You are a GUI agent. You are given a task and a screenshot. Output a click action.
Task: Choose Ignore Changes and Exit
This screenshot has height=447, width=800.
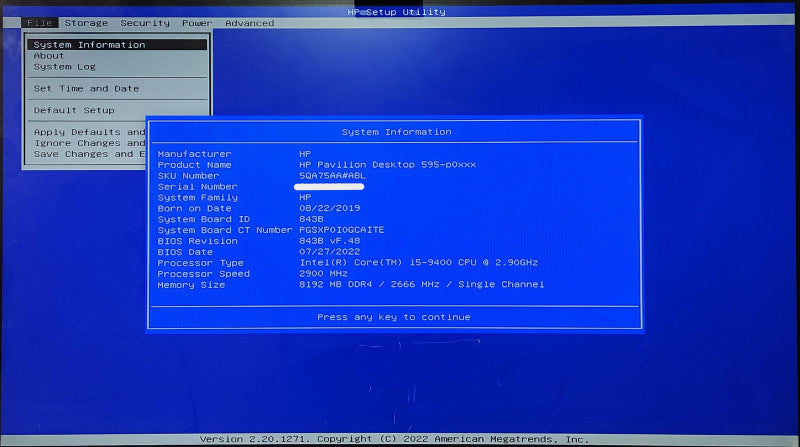click(x=89, y=143)
